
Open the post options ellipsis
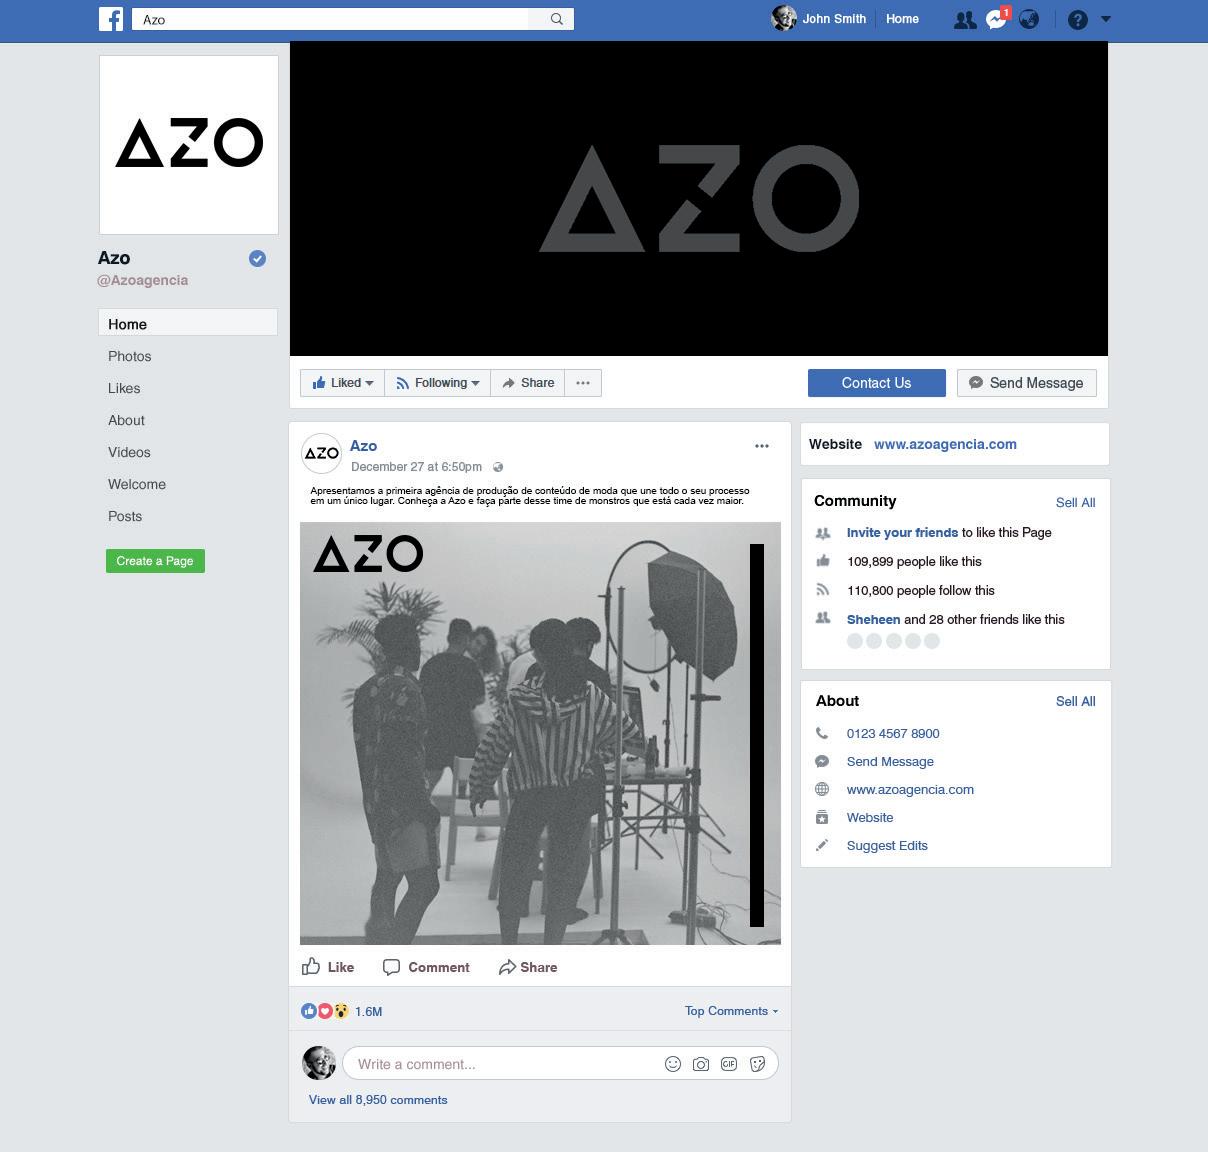click(x=762, y=446)
